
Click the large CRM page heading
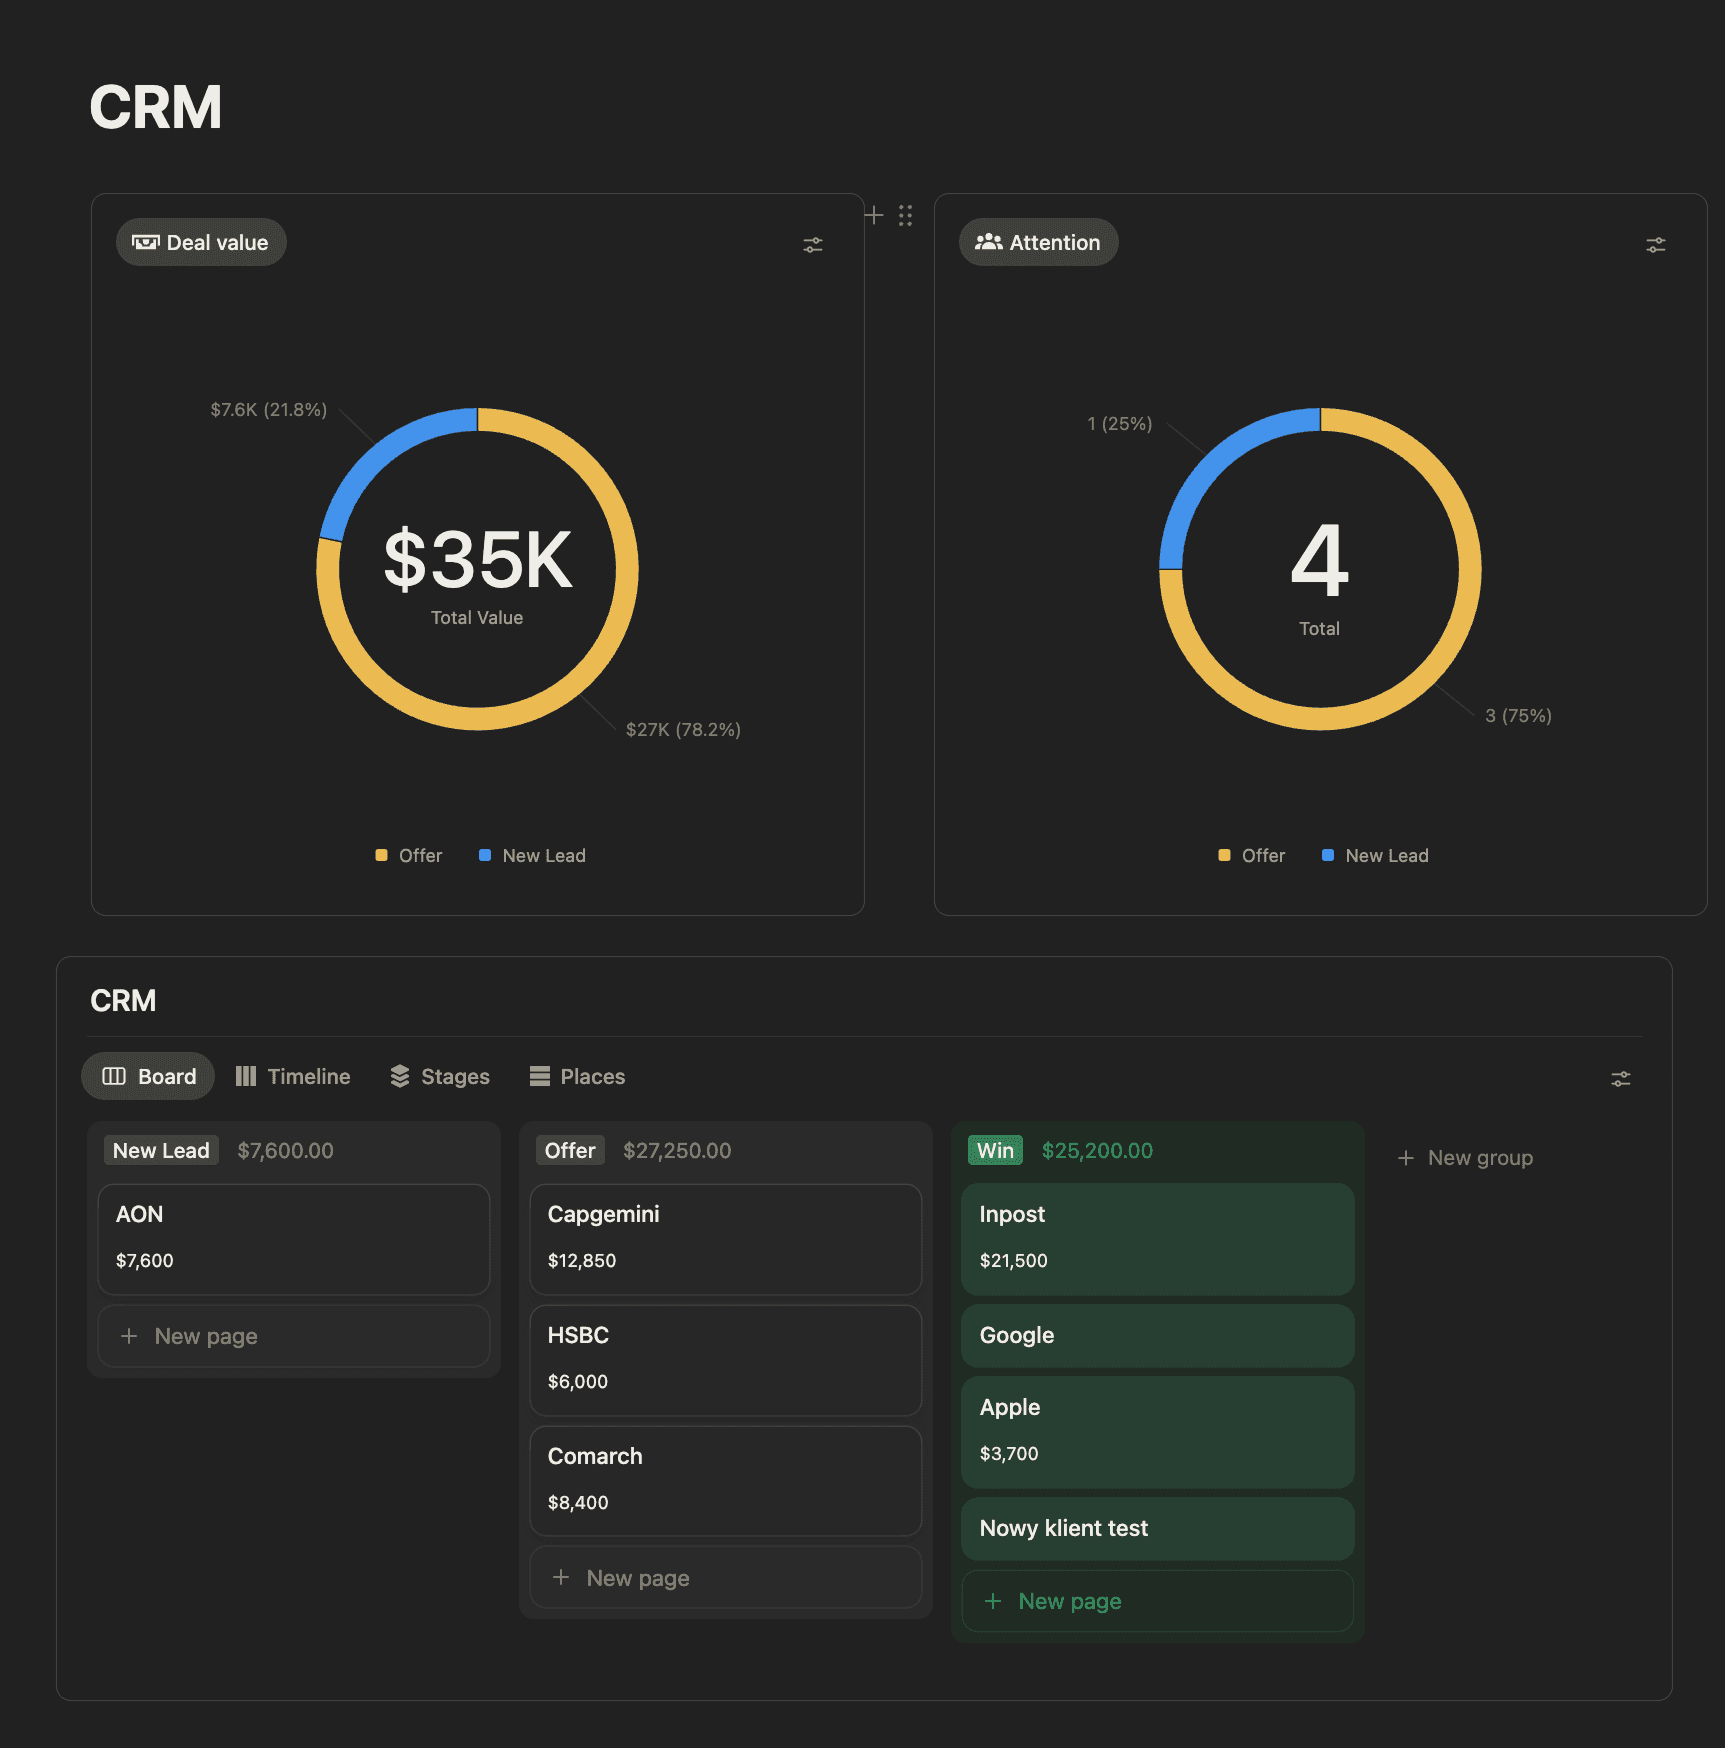click(x=156, y=107)
